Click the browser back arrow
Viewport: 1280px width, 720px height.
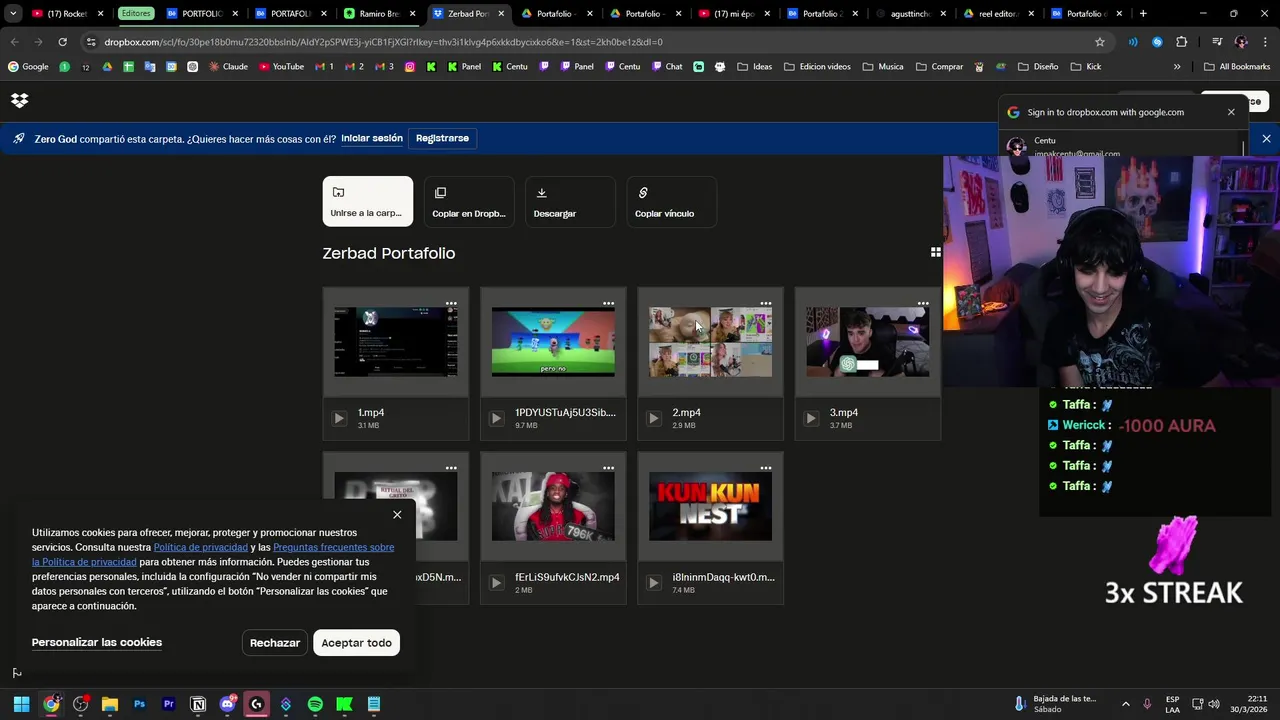coord(14,42)
